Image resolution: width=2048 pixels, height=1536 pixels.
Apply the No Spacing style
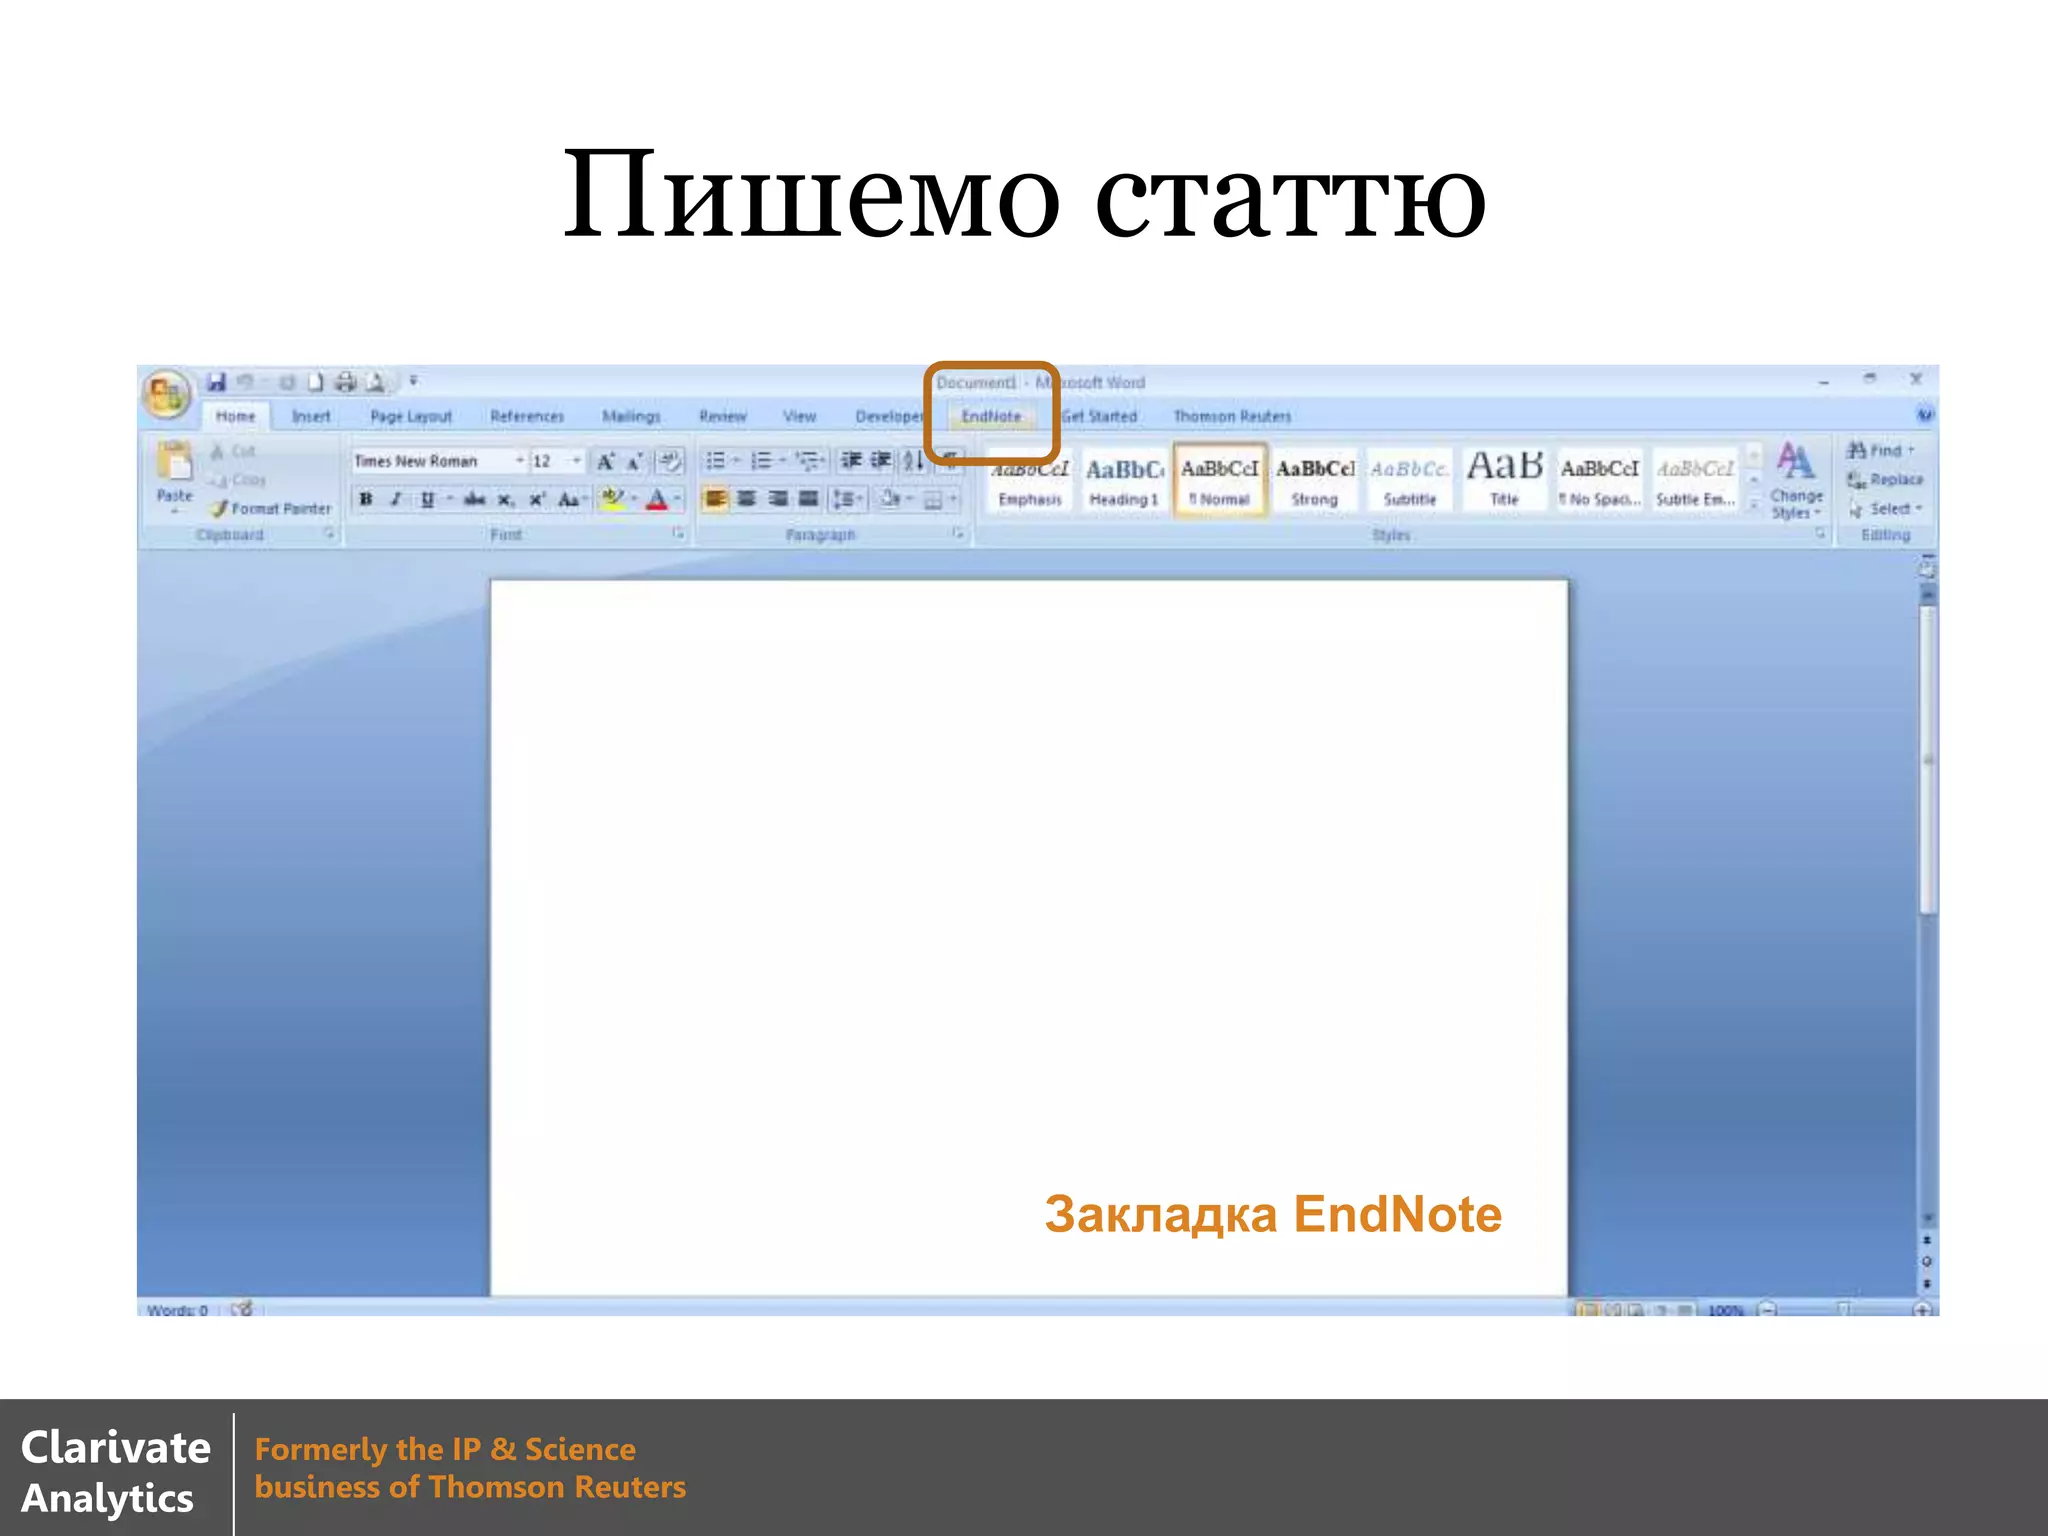[x=1599, y=482]
